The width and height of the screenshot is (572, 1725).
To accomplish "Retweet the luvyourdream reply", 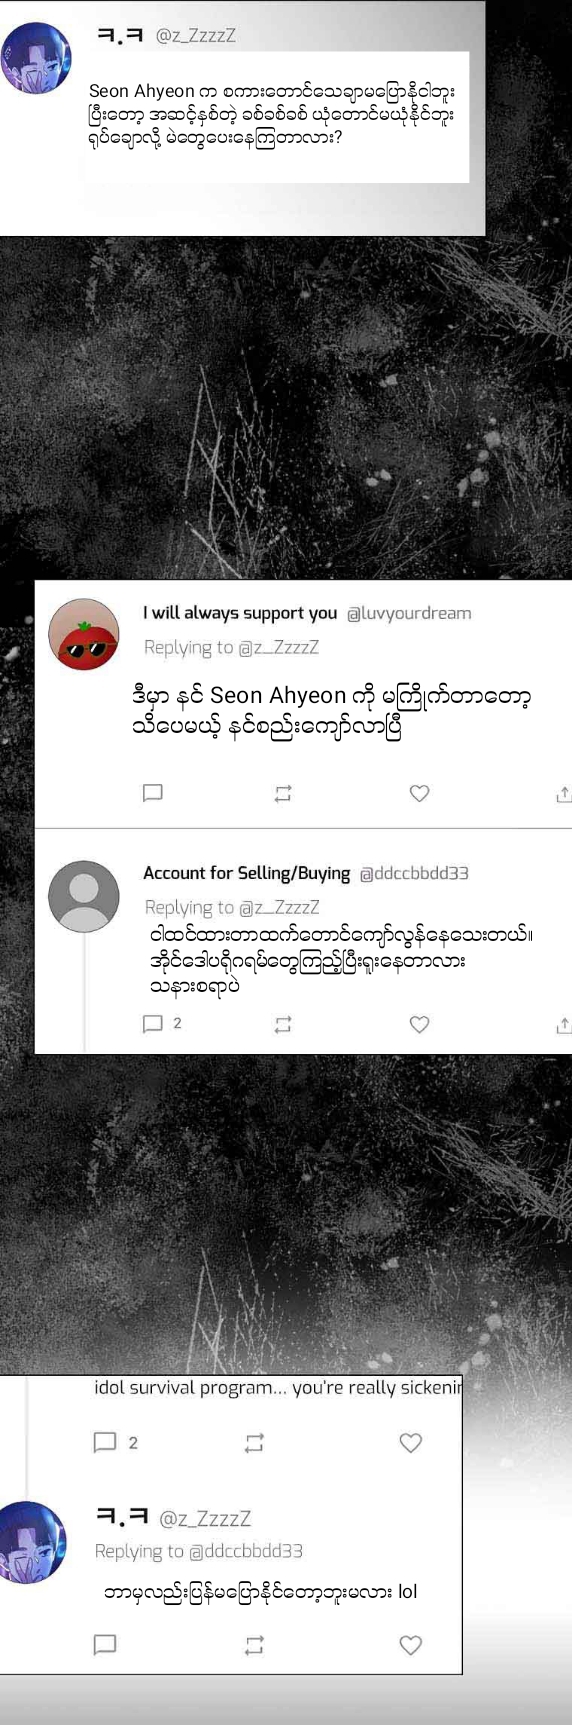I will tap(283, 793).
